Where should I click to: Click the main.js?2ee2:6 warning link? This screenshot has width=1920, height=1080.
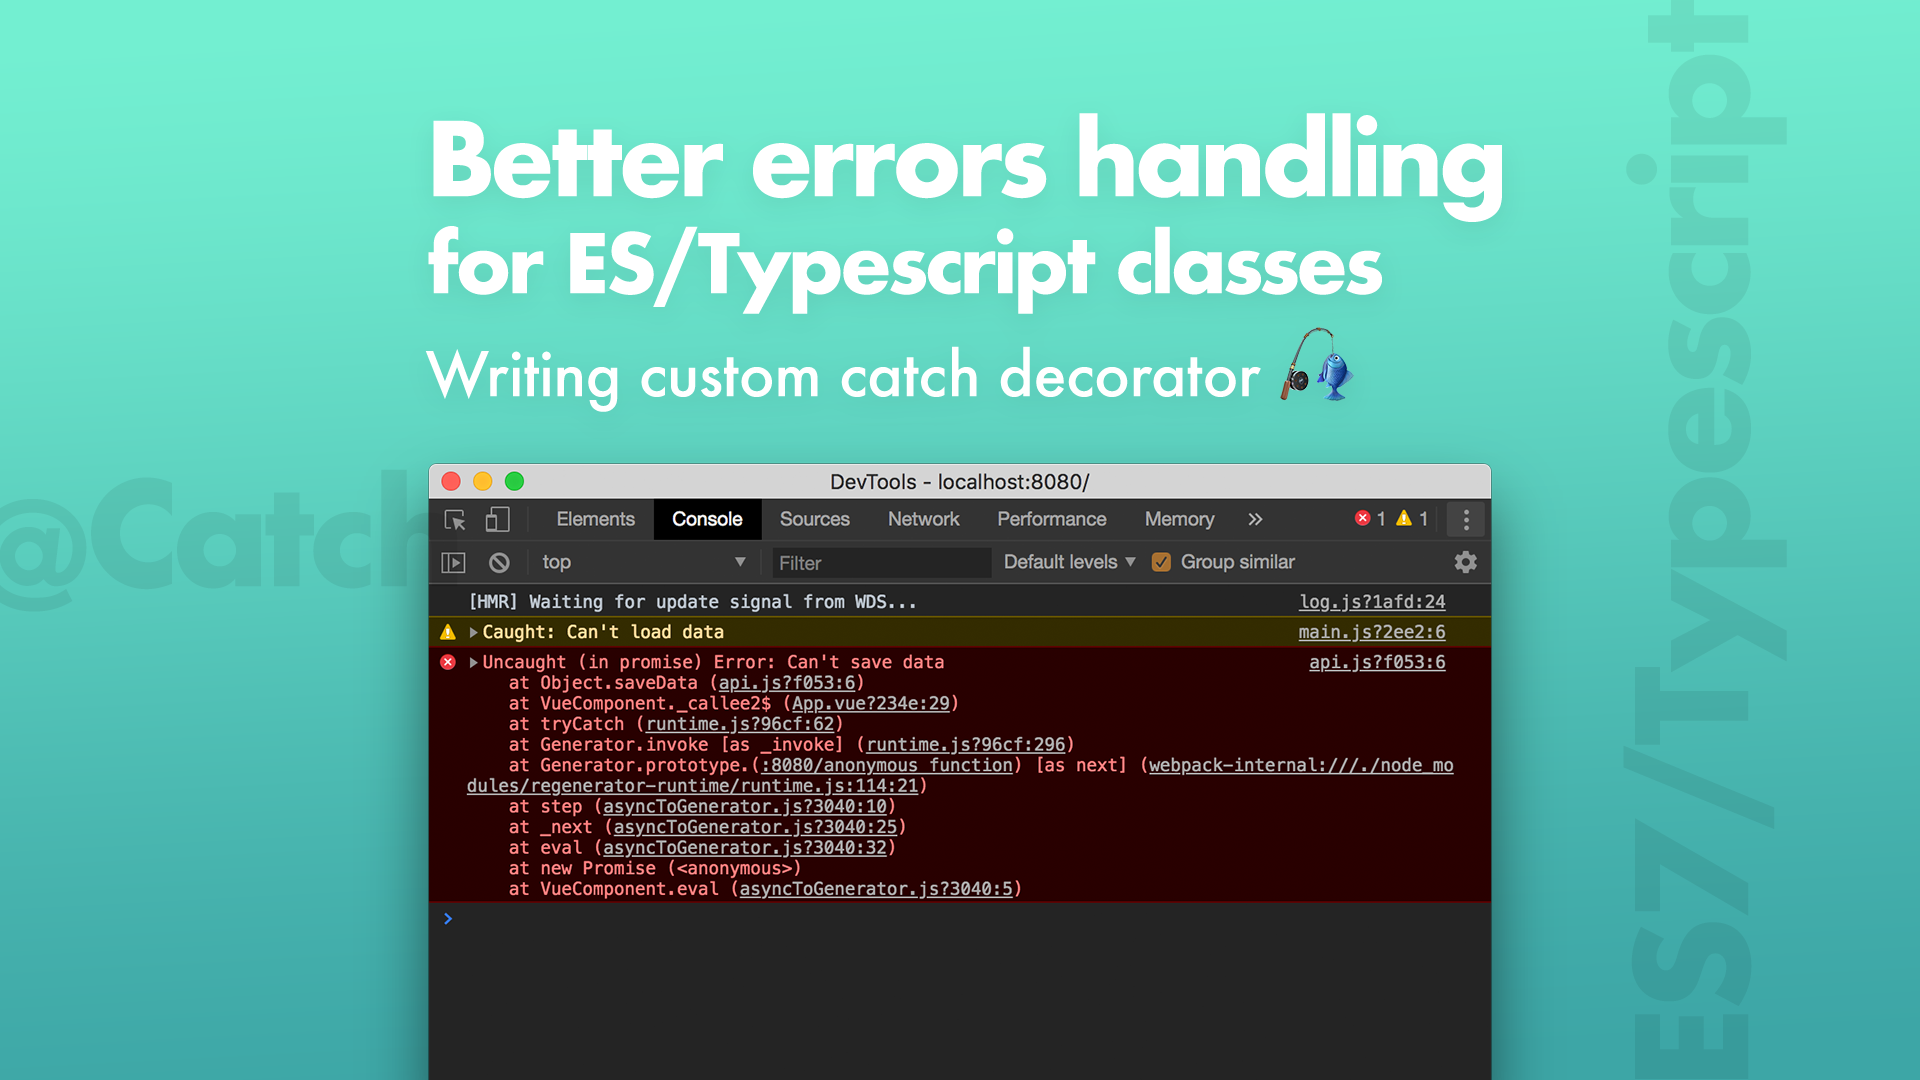click(1371, 632)
